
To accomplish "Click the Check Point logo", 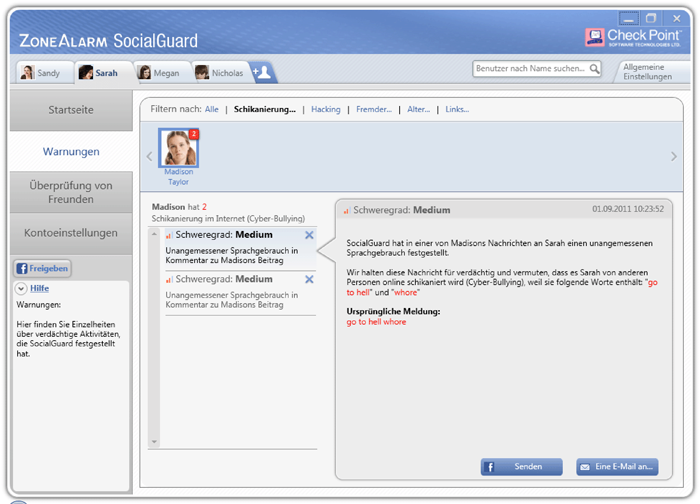I will pos(633,37).
